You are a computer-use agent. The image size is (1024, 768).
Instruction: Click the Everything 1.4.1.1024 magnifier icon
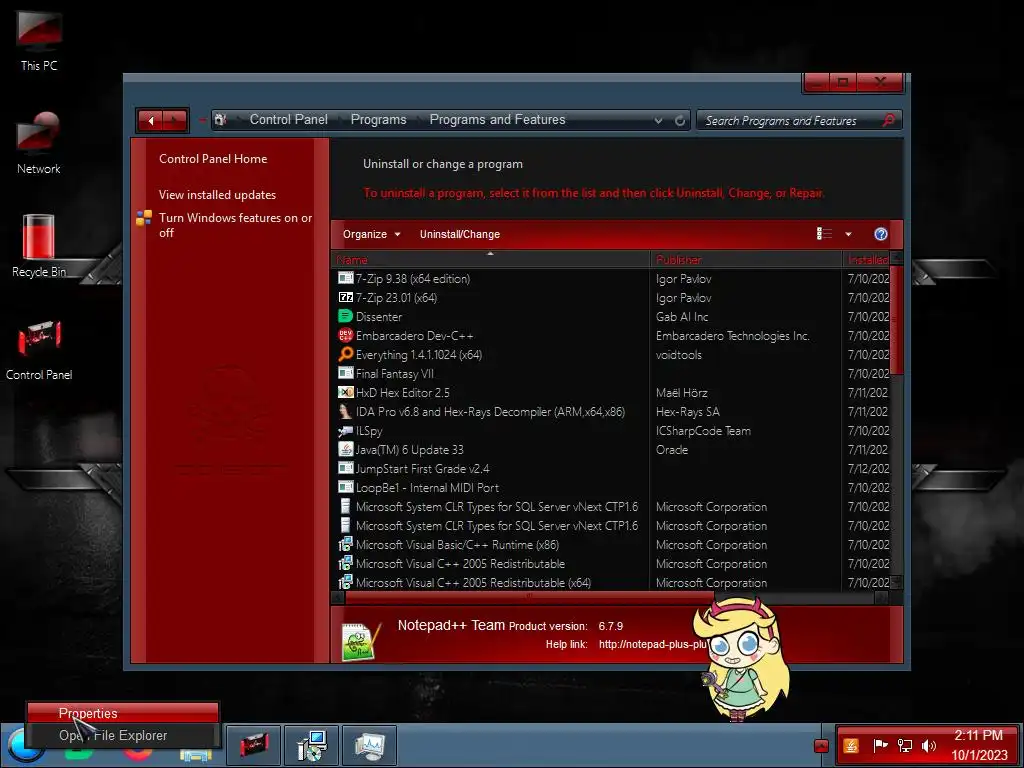tap(345, 354)
